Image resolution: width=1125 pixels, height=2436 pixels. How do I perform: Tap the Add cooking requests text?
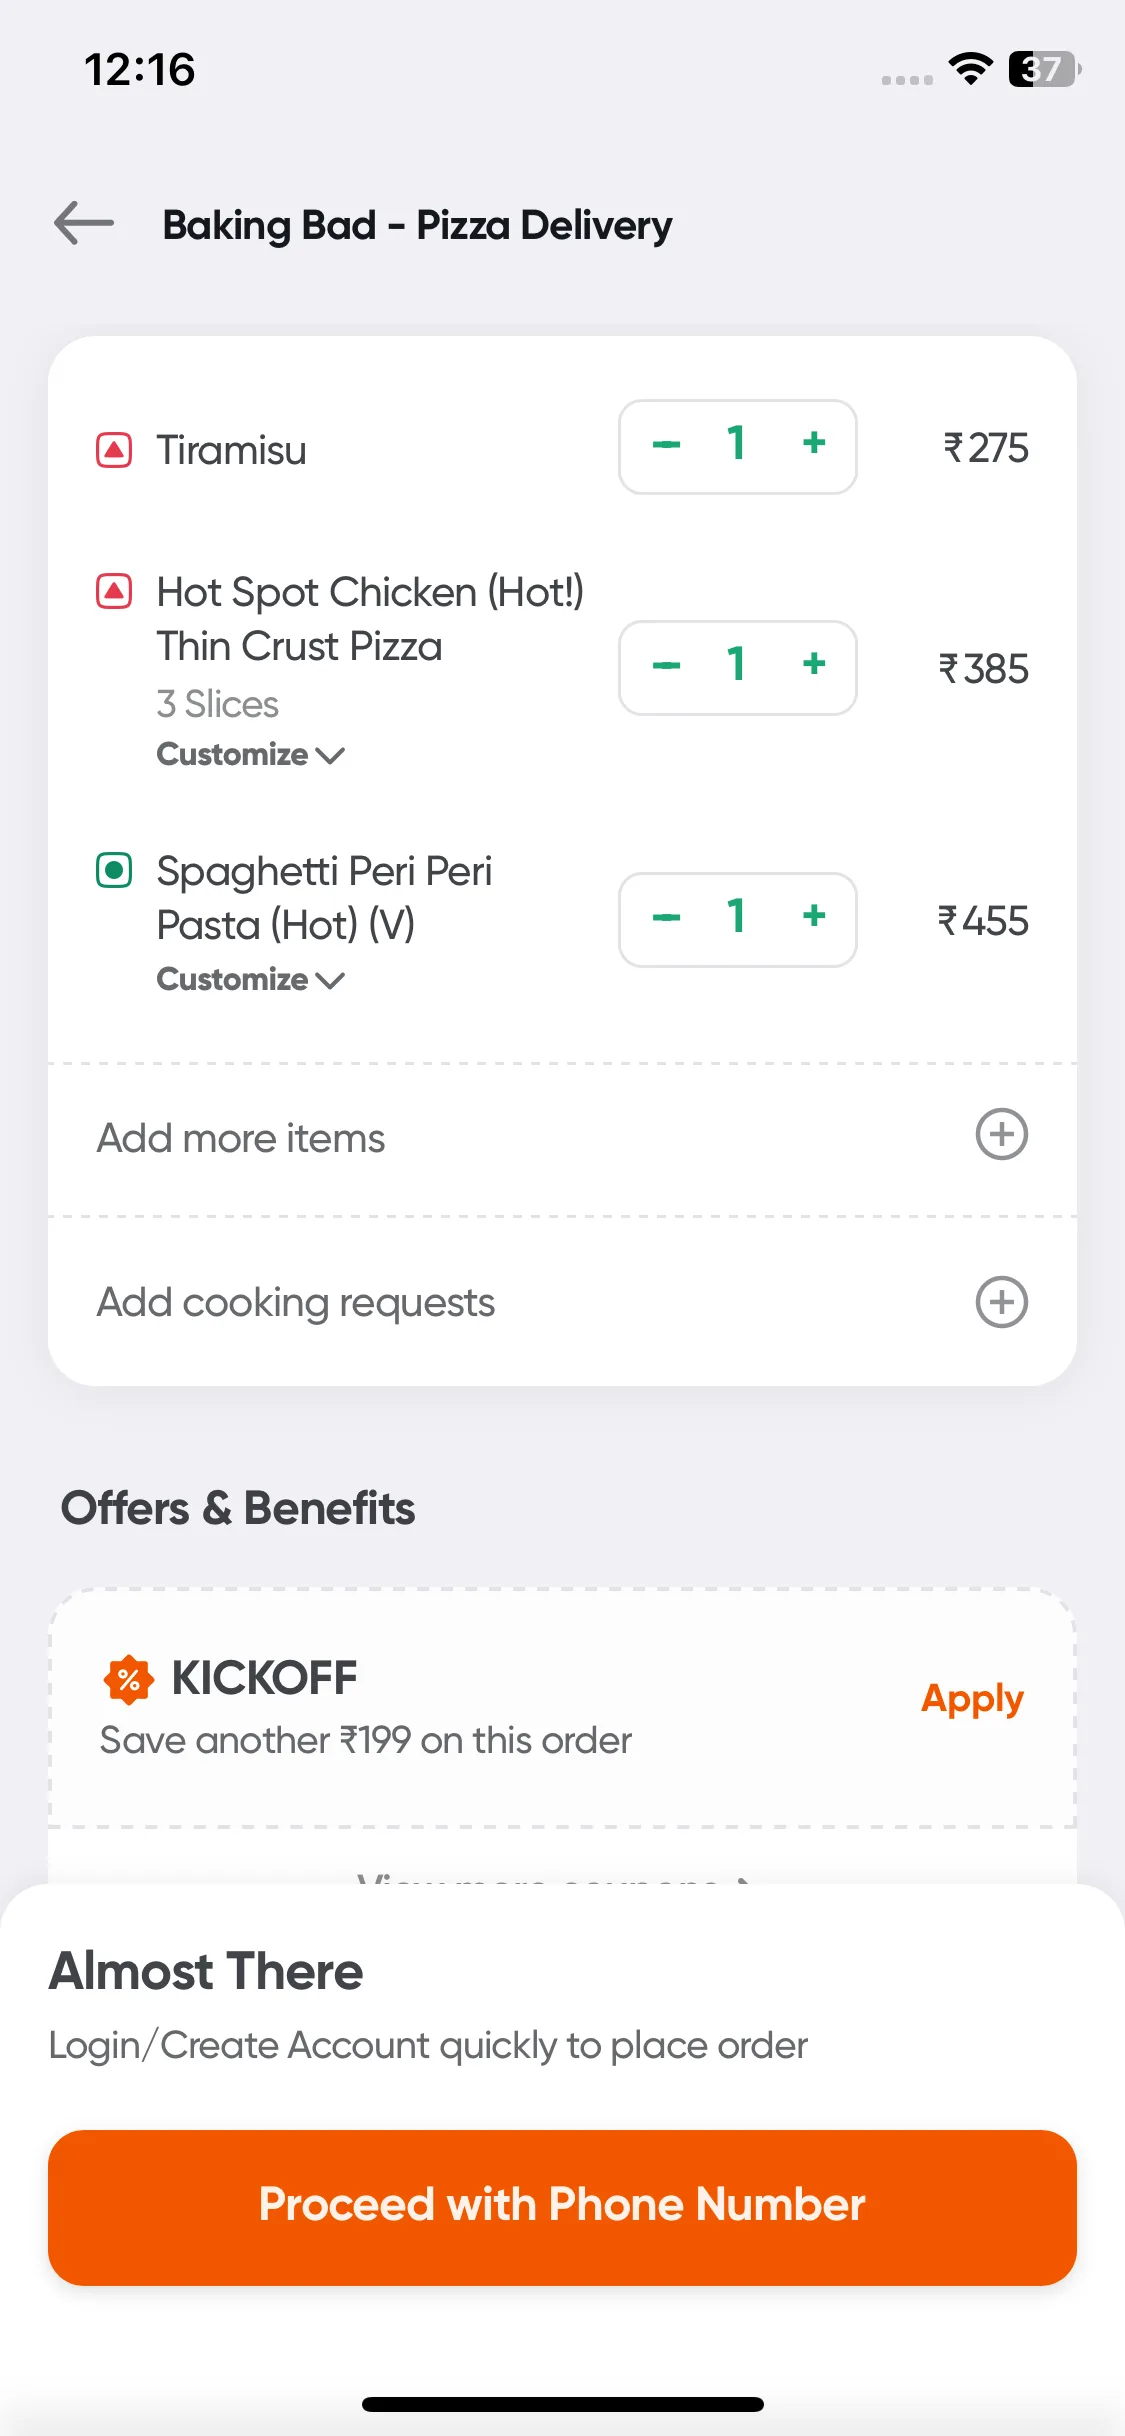[296, 1303]
